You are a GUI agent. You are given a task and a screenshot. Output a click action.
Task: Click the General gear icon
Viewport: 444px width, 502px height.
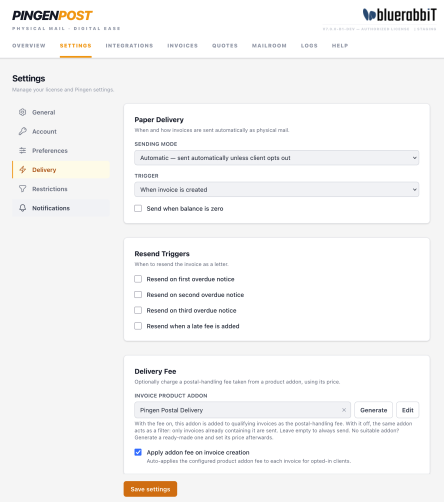pyautogui.click(x=22, y=112)
